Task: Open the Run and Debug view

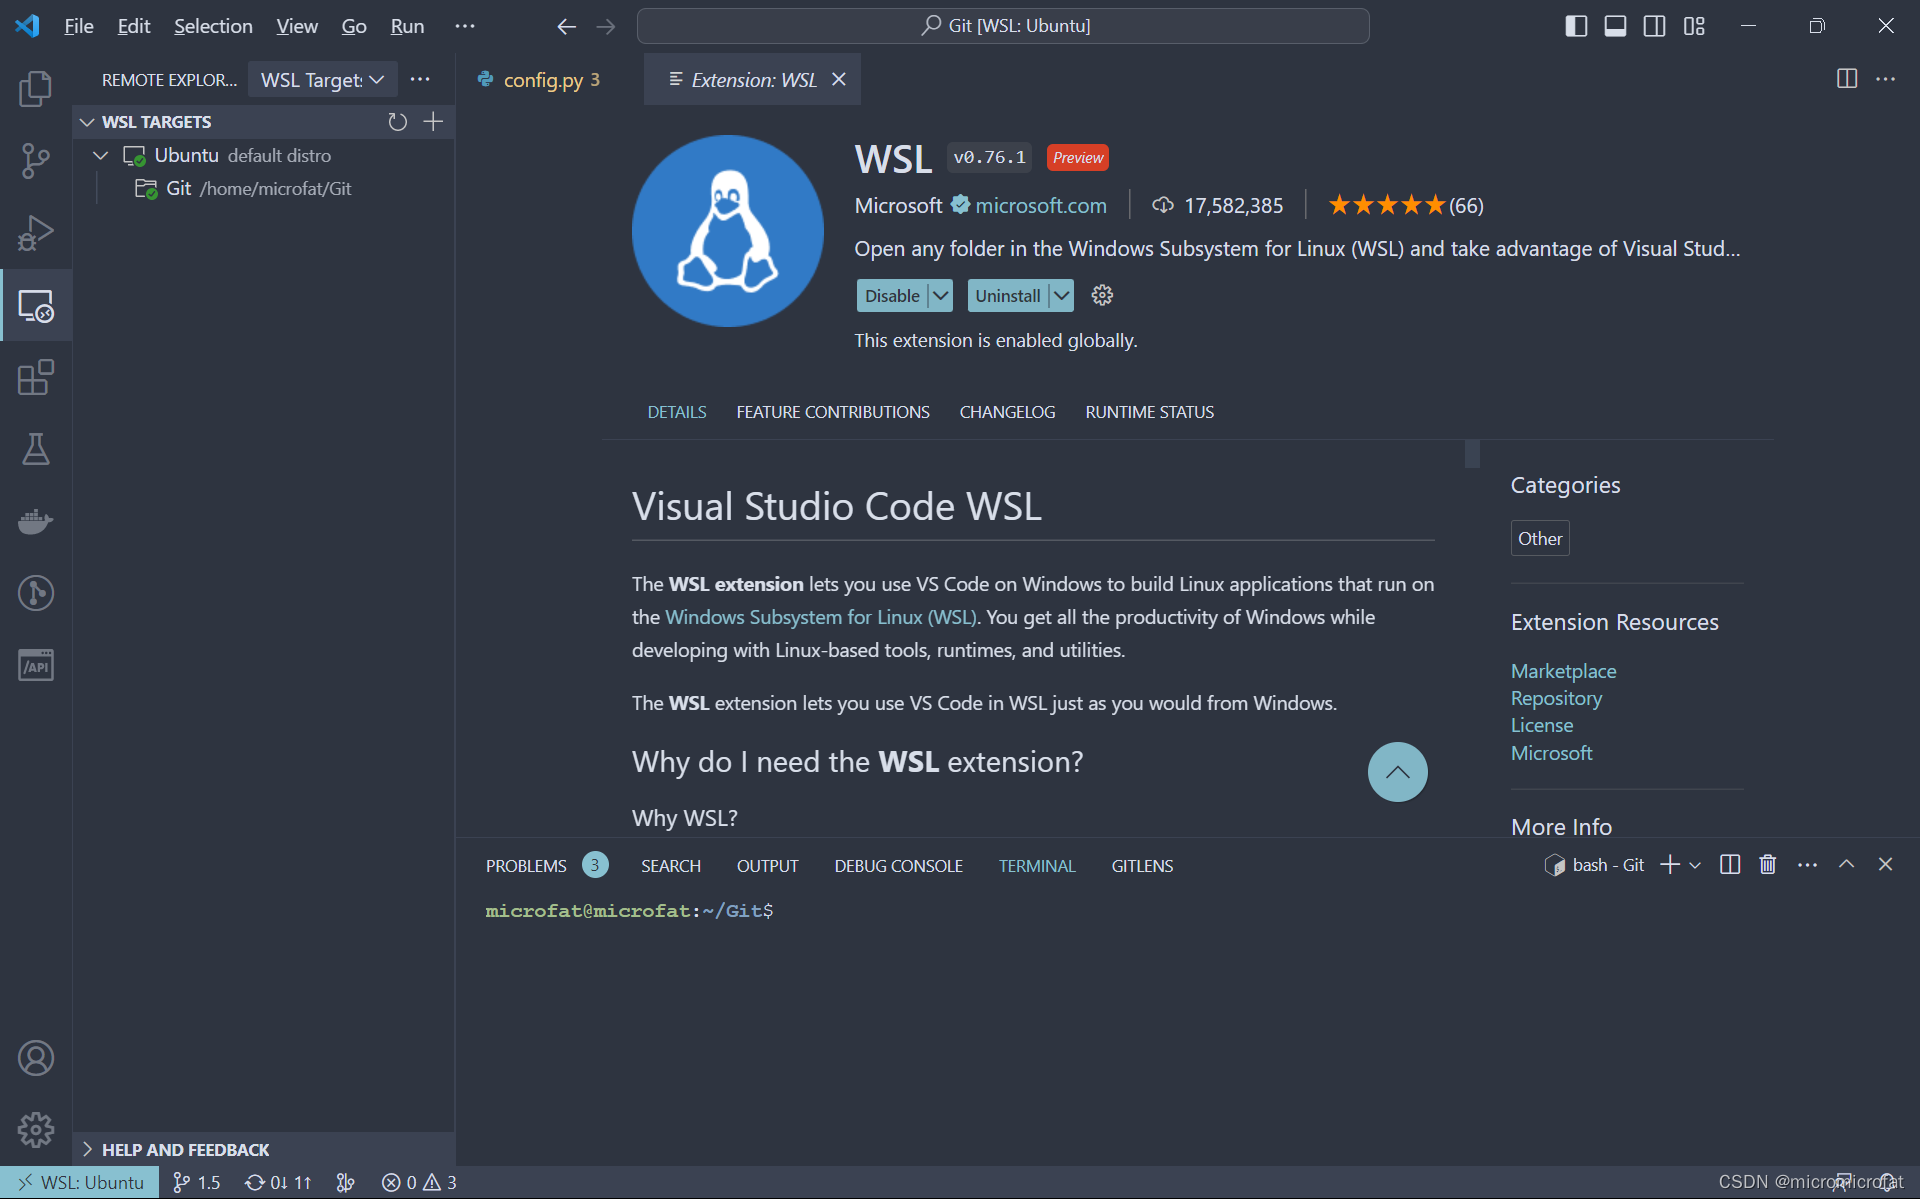Action: 36,233
